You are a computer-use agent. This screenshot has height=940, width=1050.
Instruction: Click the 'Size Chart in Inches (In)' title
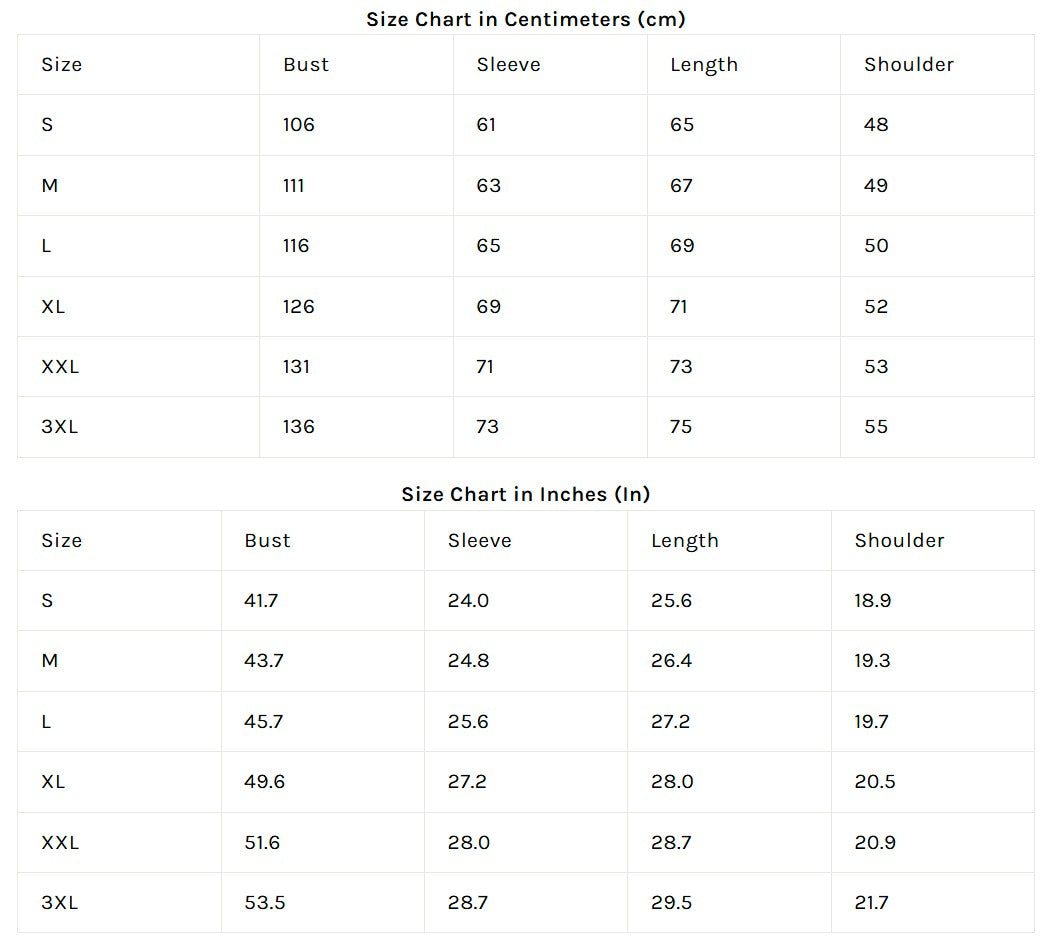coord(526,494)
